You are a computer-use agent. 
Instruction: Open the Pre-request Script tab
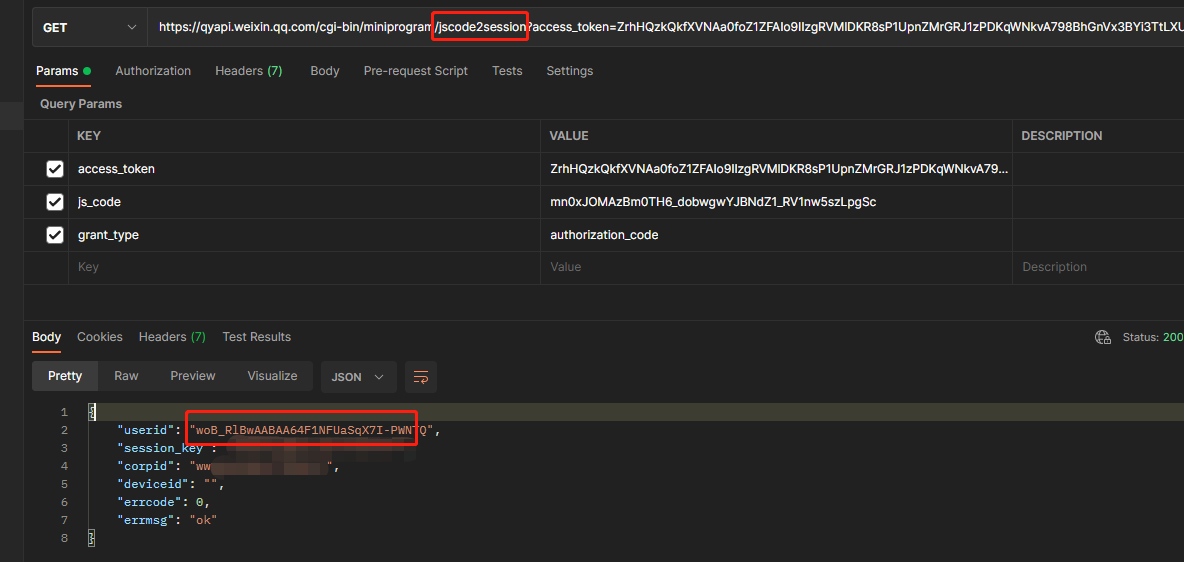tap(415, 71)
